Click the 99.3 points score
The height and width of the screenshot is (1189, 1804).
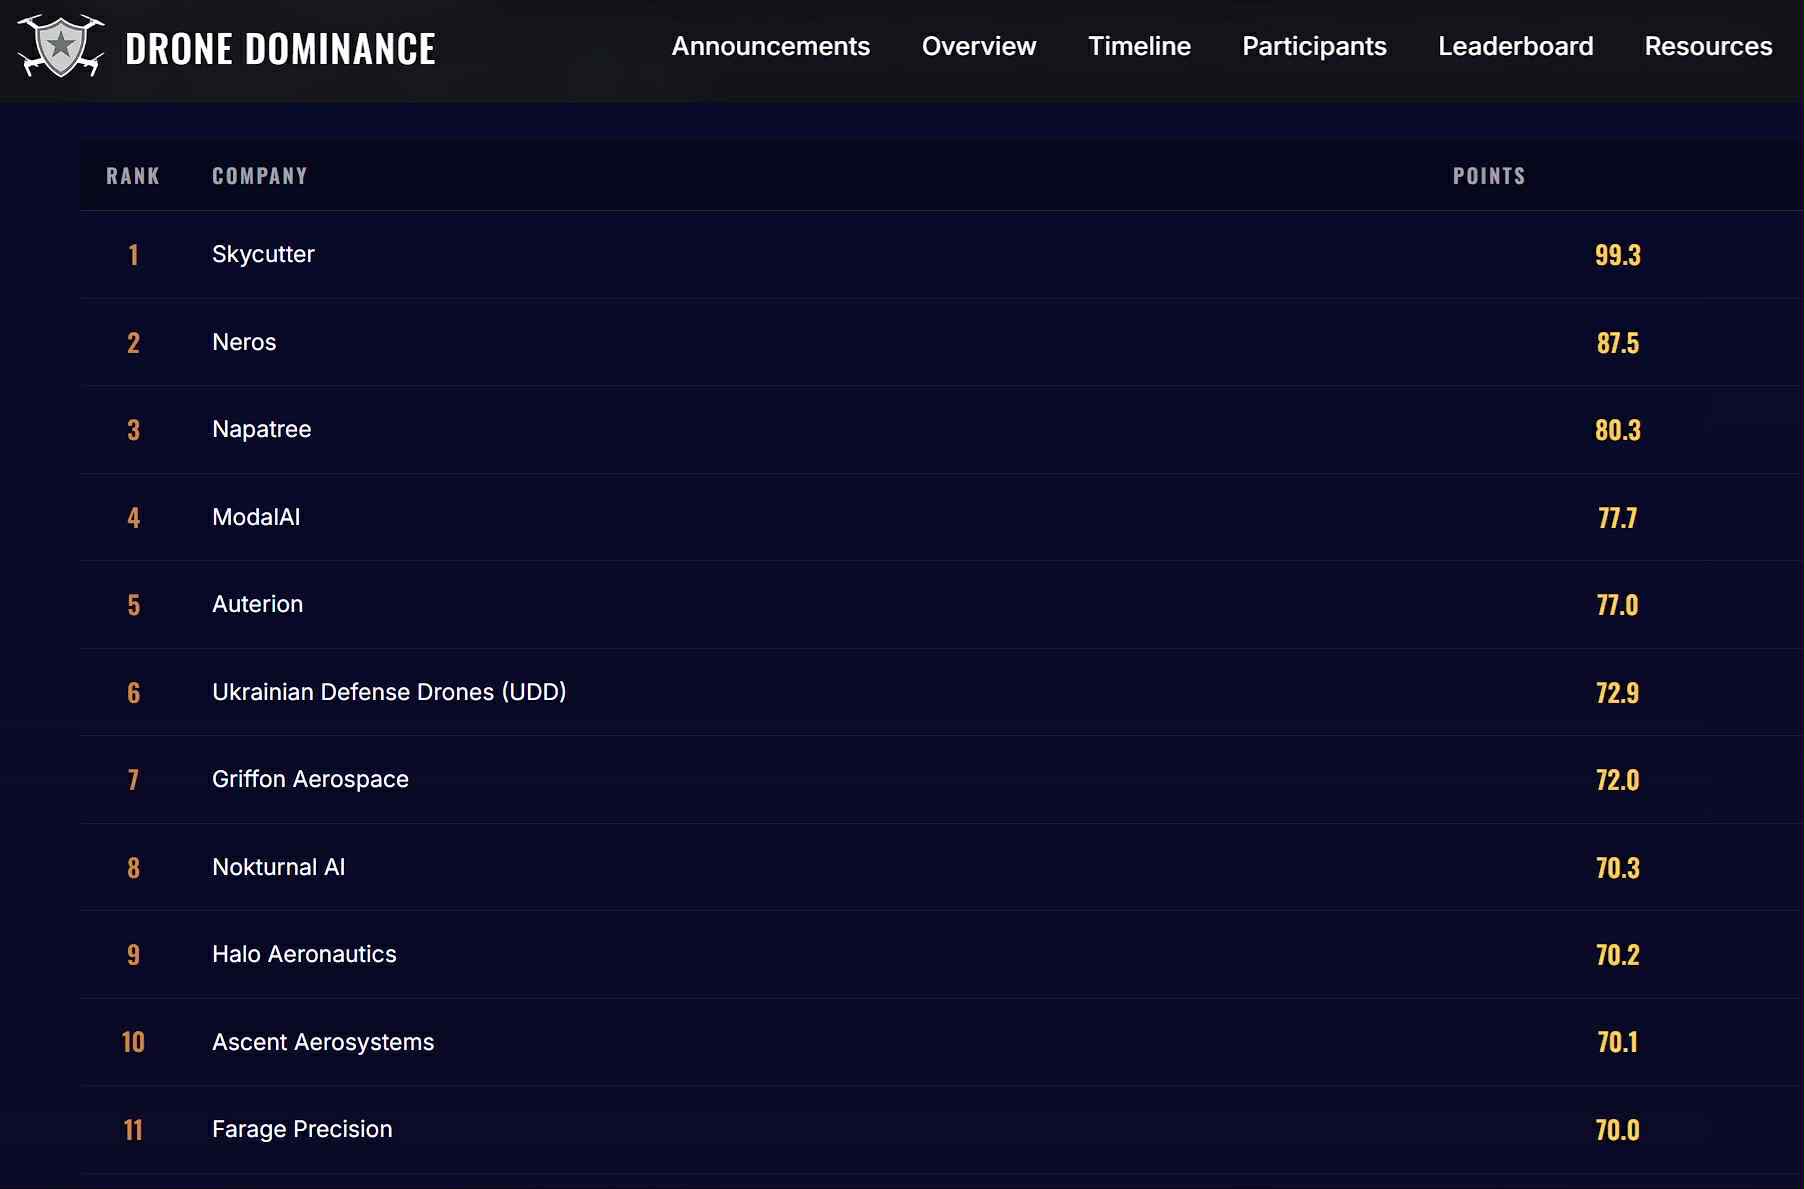(x=1617, y=255)
